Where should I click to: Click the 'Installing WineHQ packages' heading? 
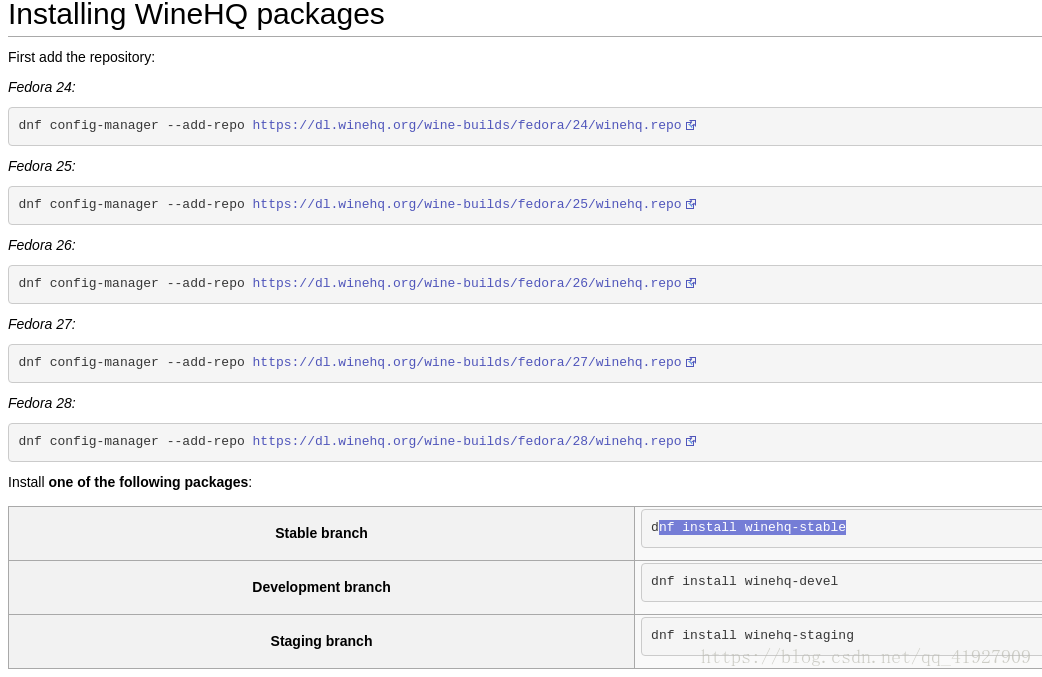[x=196, y=14]
